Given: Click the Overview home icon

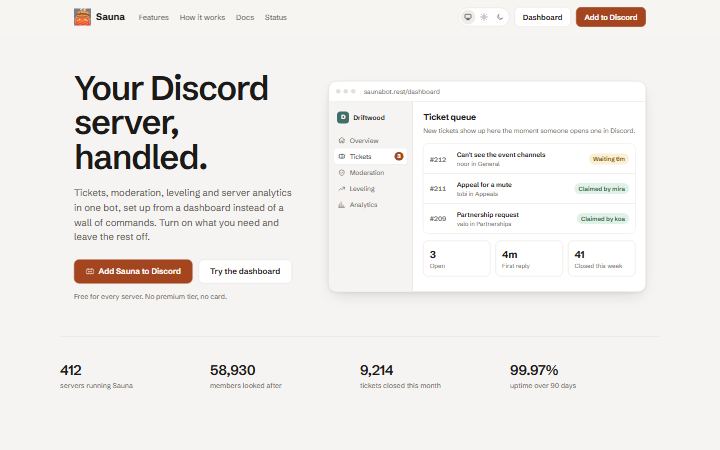Looking at the screenshot, I should pos(342,141).
